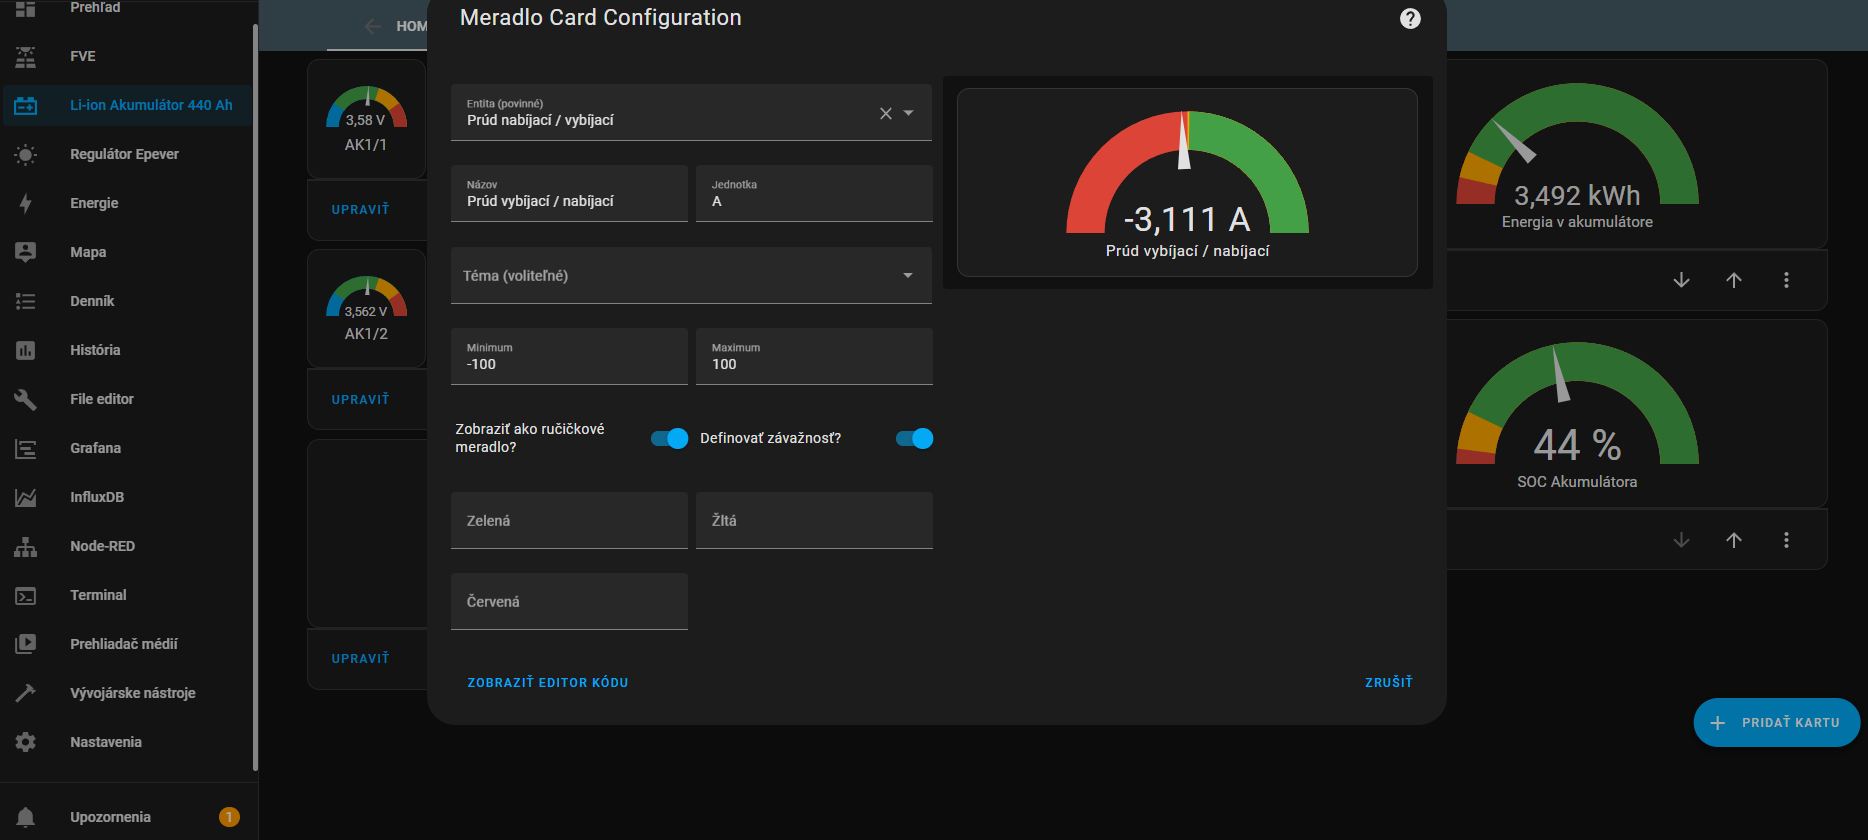Move the SOC Akumulátora card up
The image size is (1868, 840).
pyautogui.click(x=1734, y=540)
